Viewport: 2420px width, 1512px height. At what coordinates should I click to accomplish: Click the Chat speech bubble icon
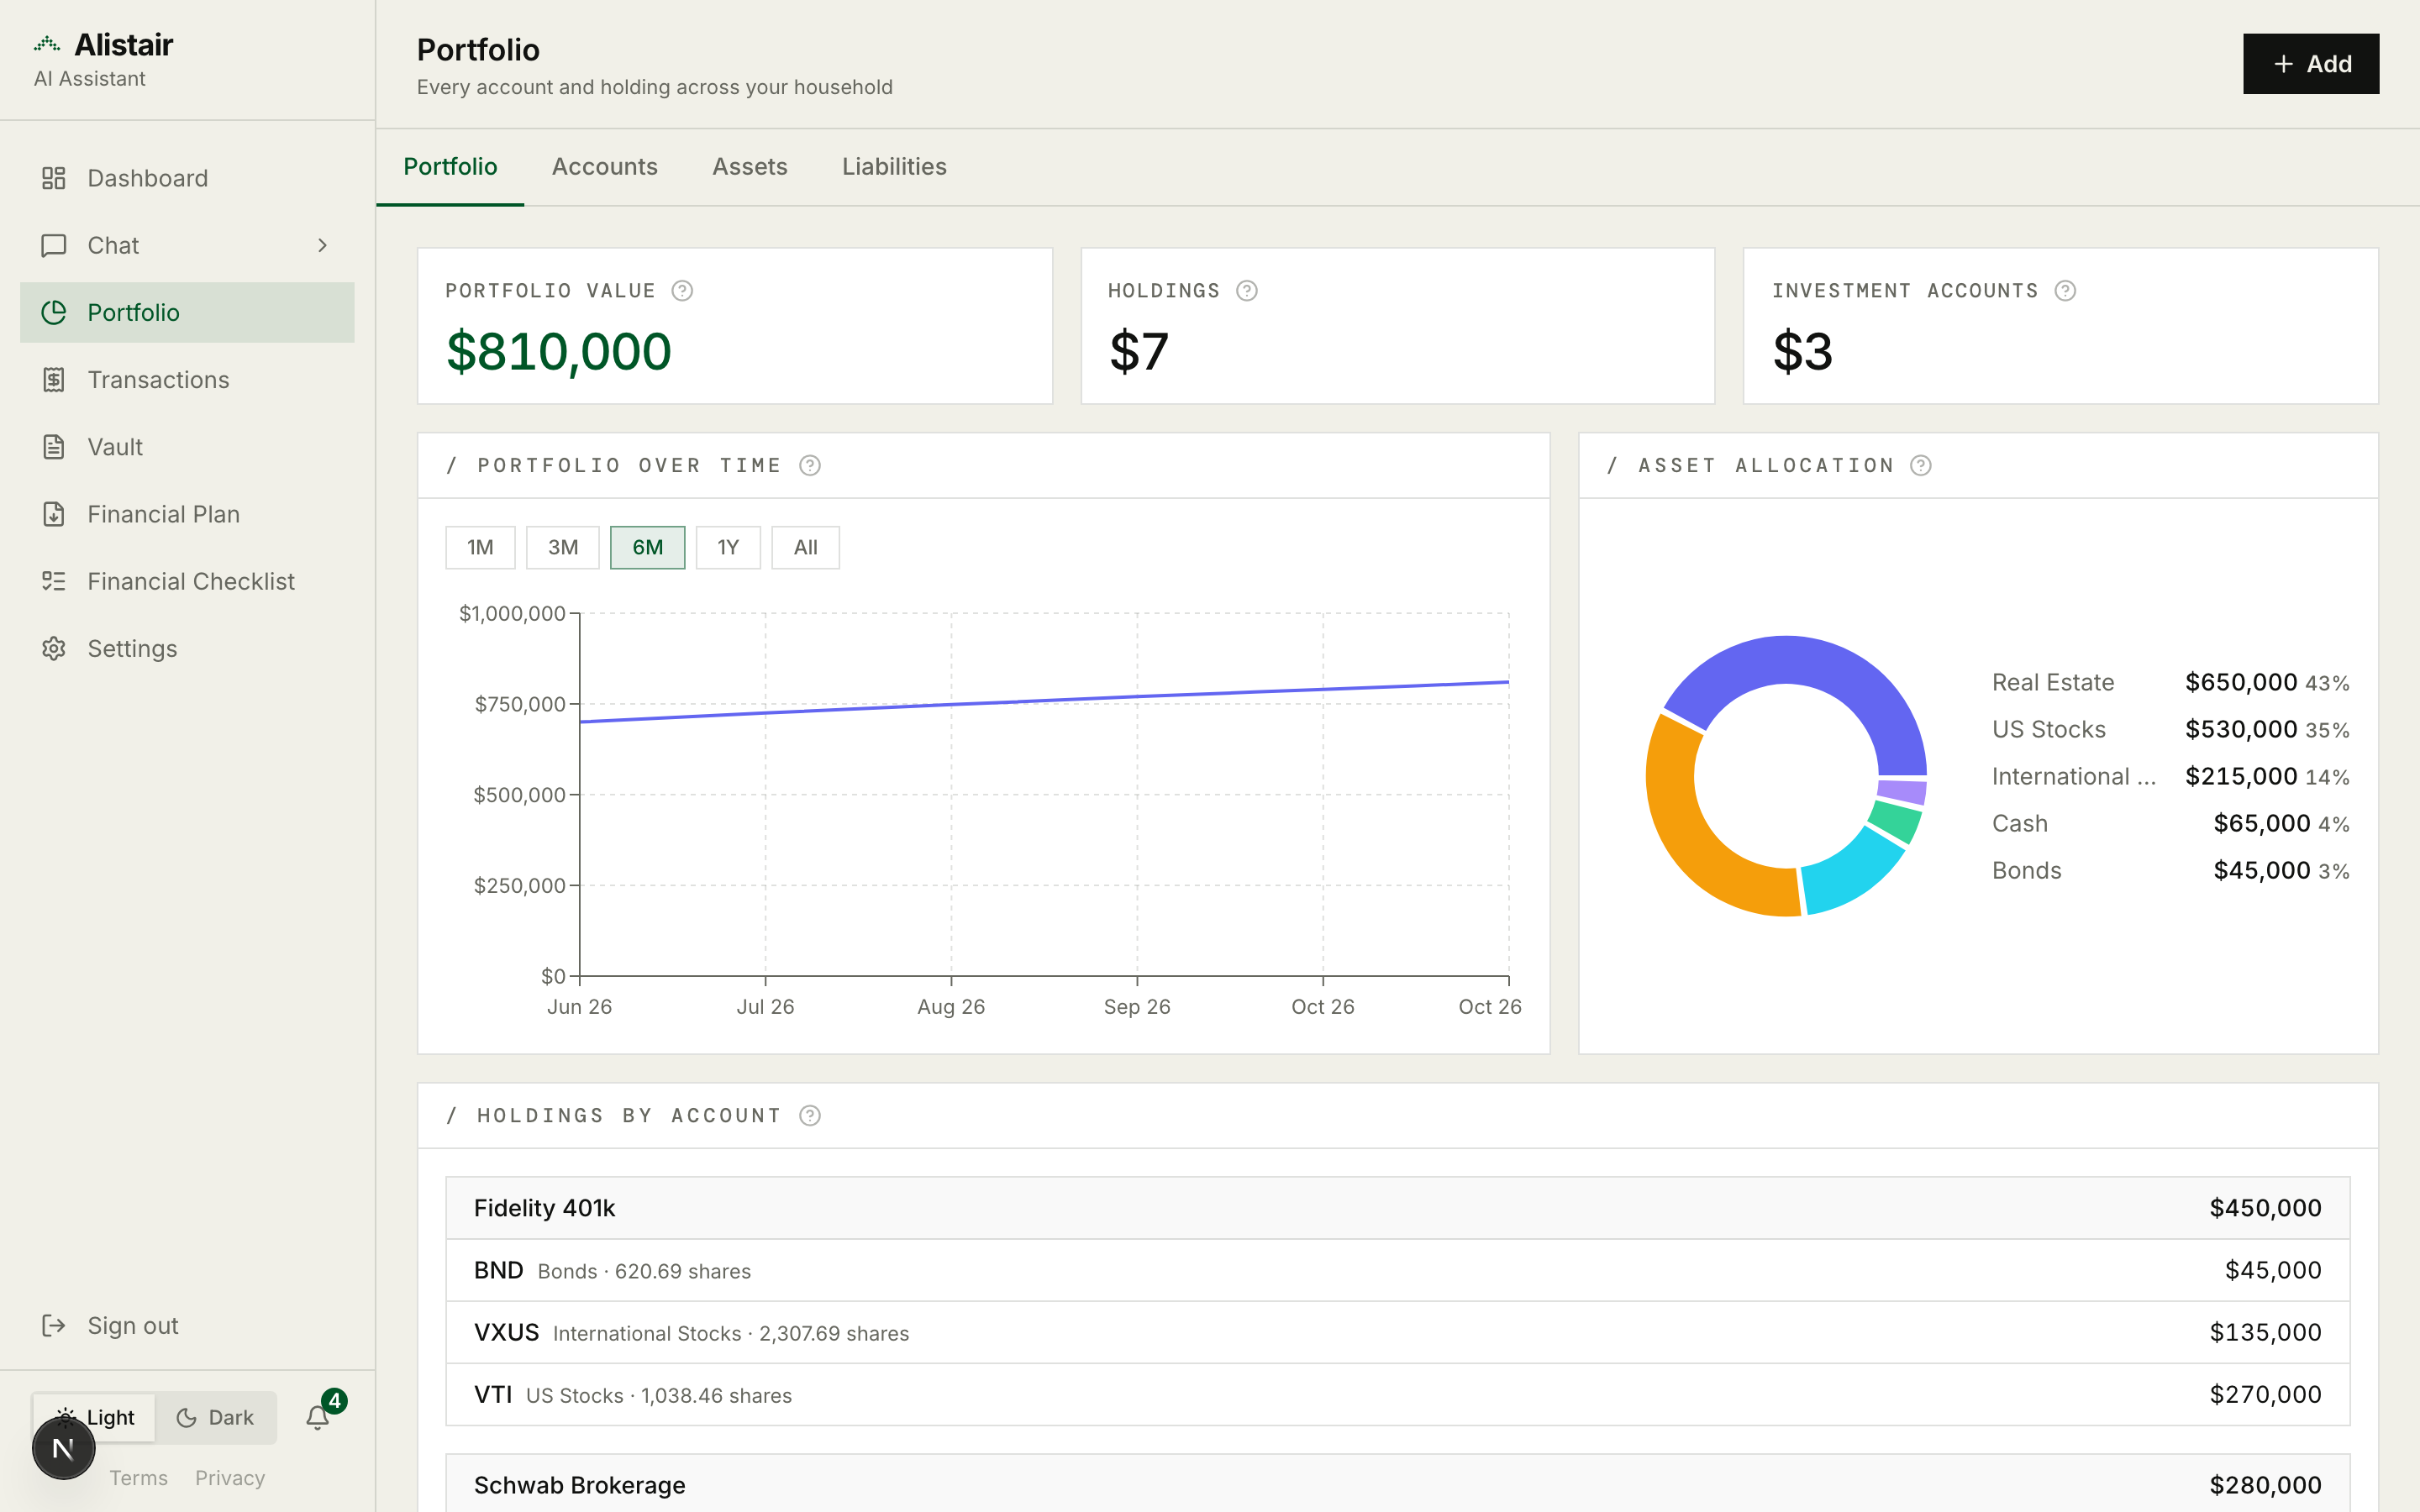pos(54,245)
